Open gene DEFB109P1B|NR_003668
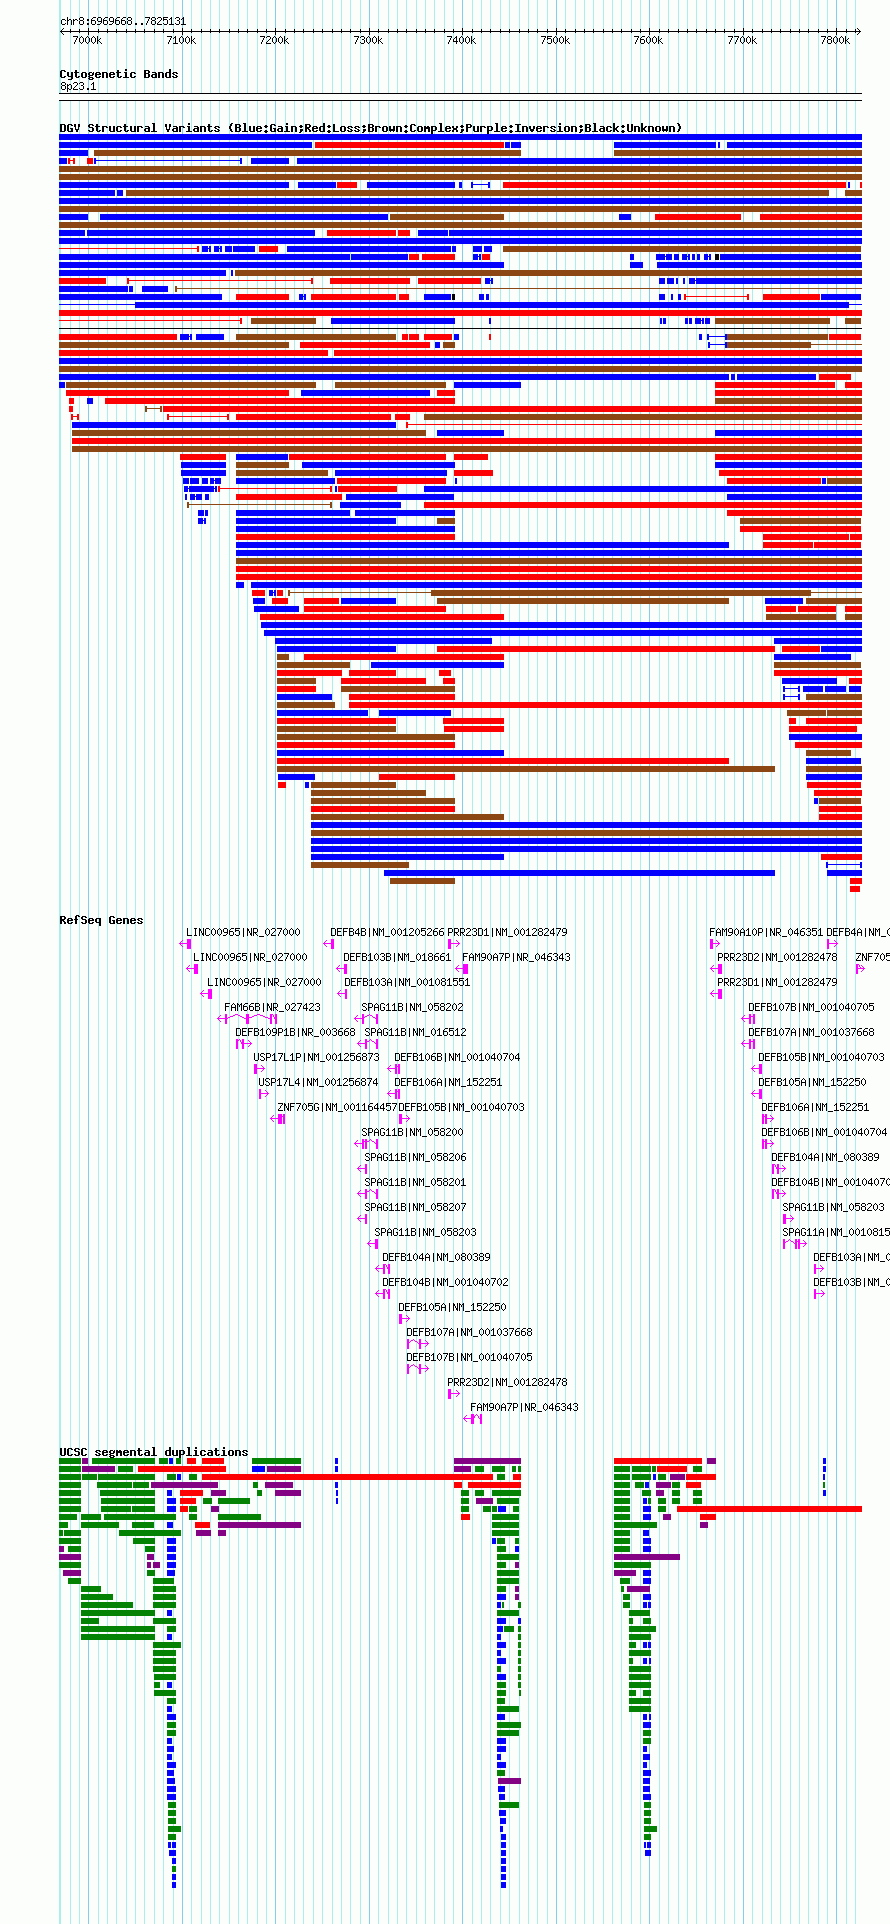The width and height of the screenshot is (890, 1924). [x=295, y=1032]
